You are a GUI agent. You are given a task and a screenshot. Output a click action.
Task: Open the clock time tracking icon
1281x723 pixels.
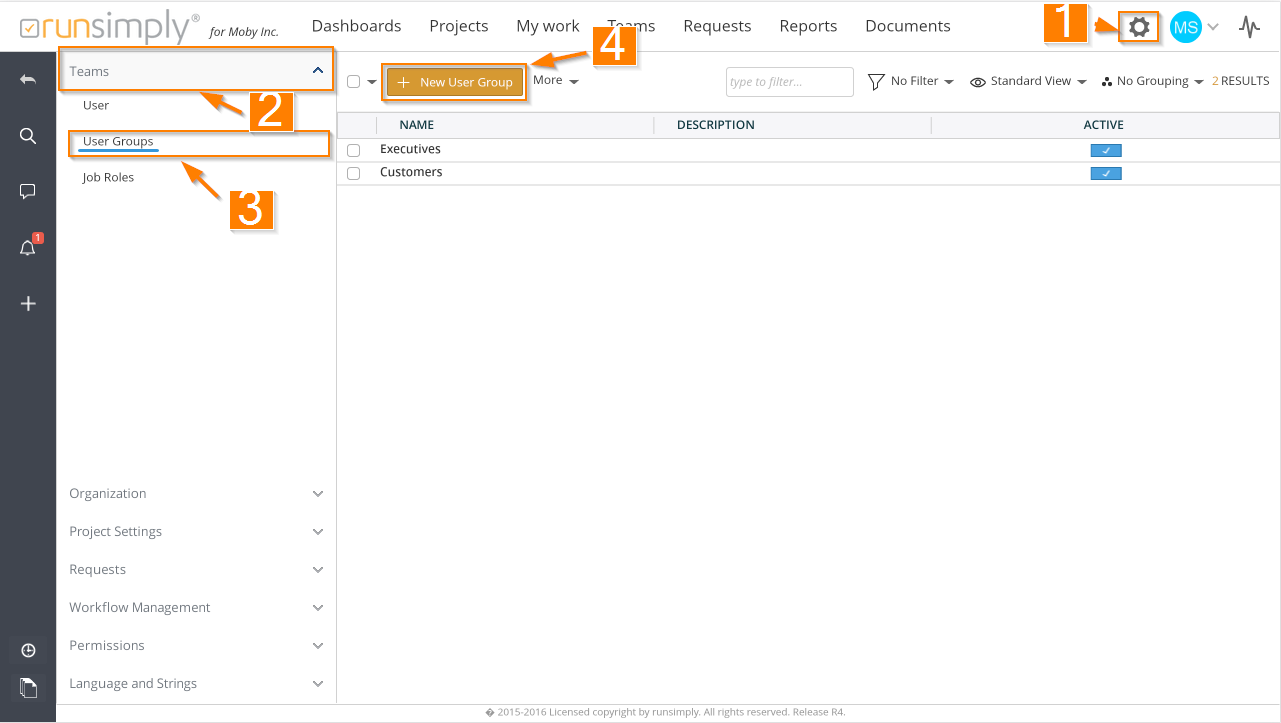click(x=28, y=651)
